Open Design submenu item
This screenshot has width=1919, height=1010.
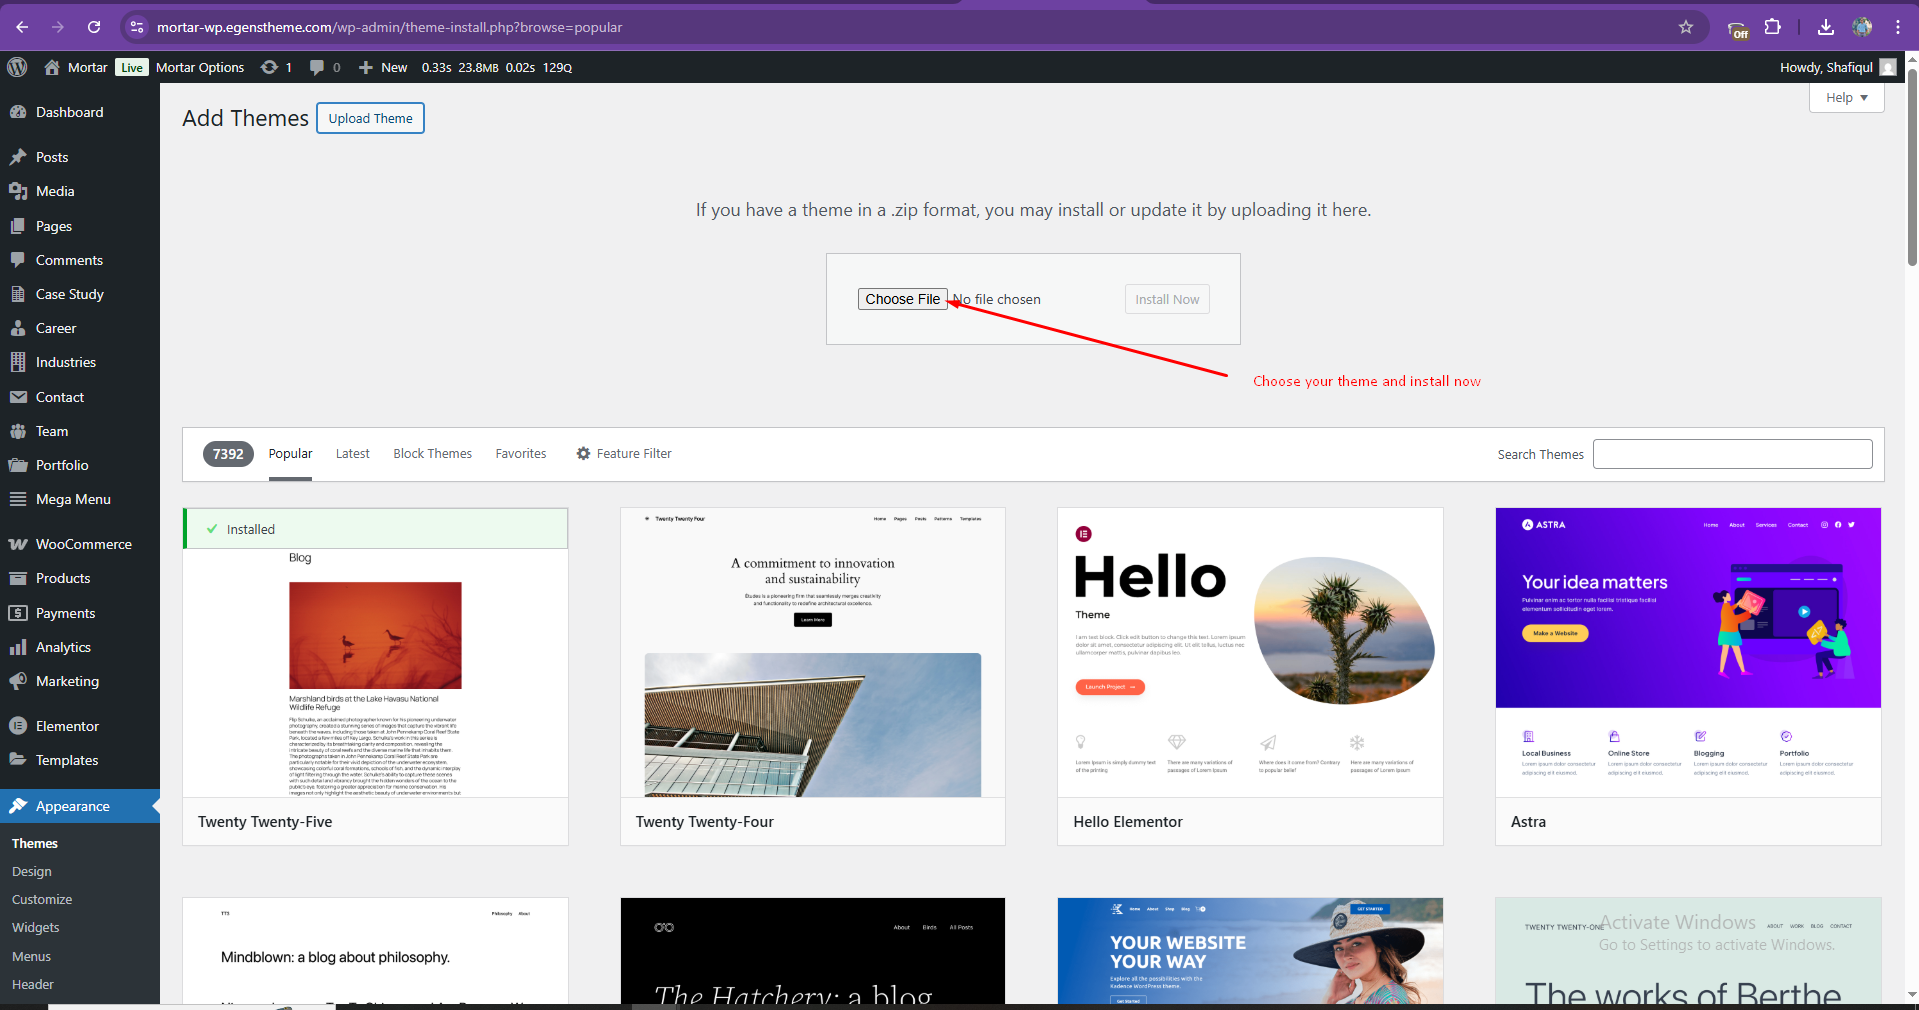[32, 871]
